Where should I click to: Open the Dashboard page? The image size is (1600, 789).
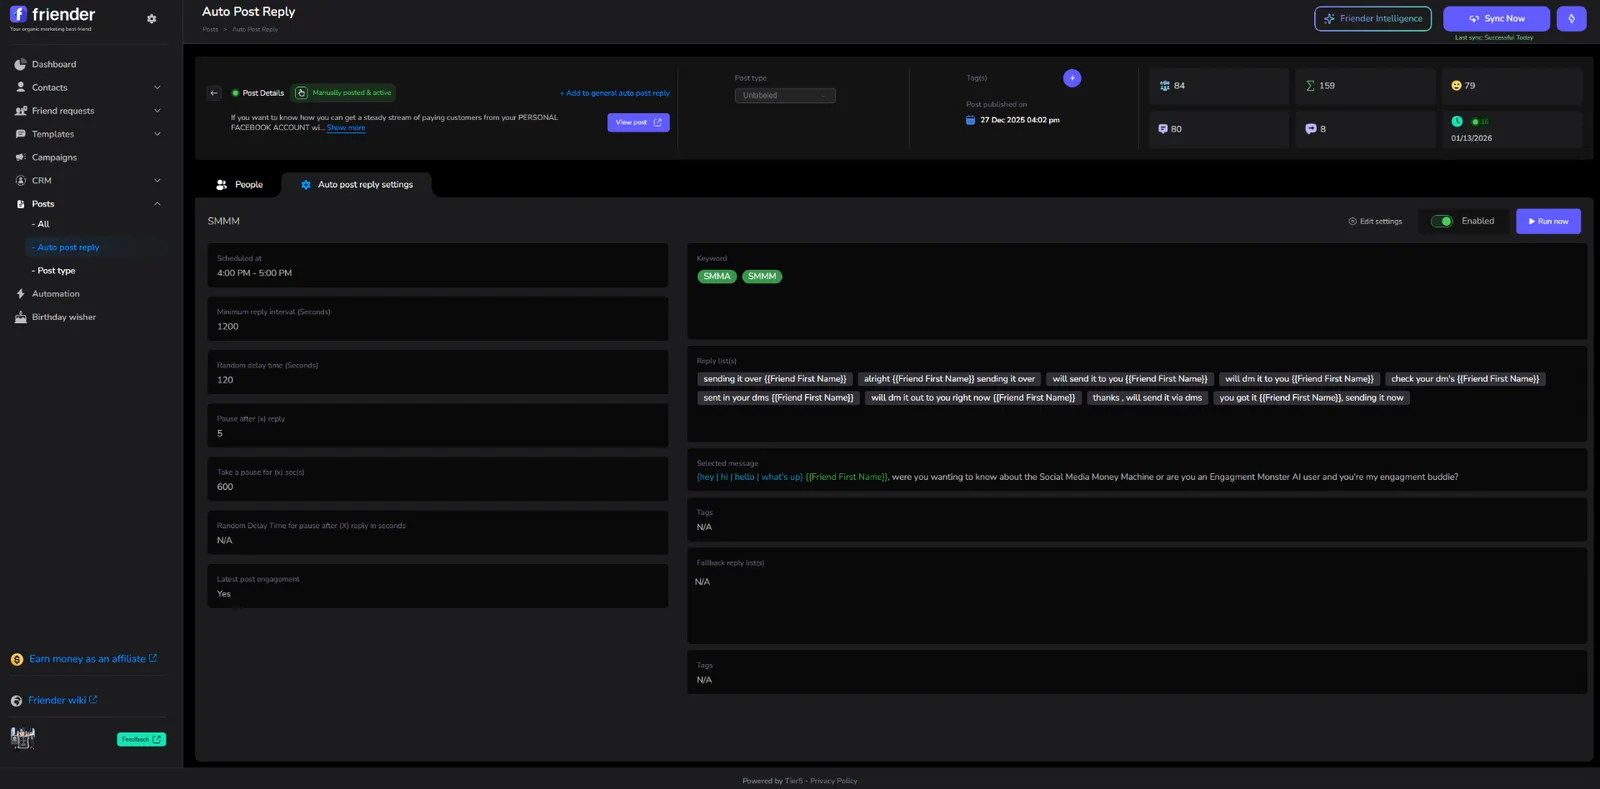53,64
